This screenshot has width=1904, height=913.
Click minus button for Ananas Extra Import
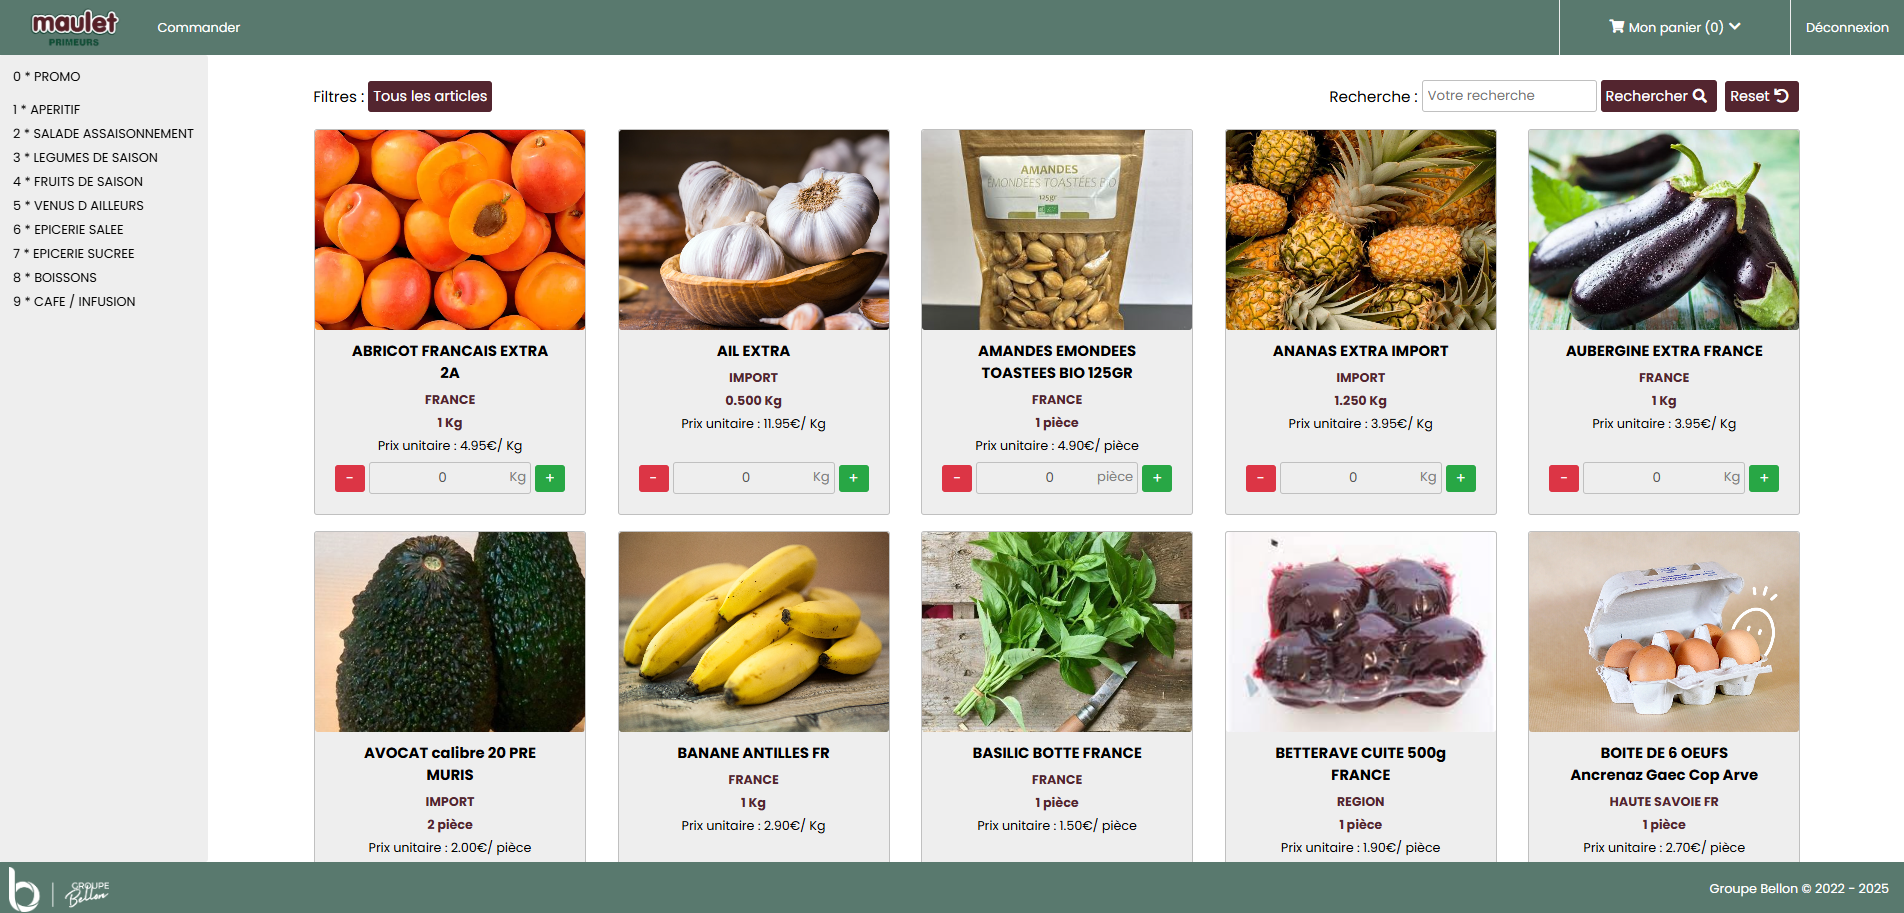click(1261, 478)
